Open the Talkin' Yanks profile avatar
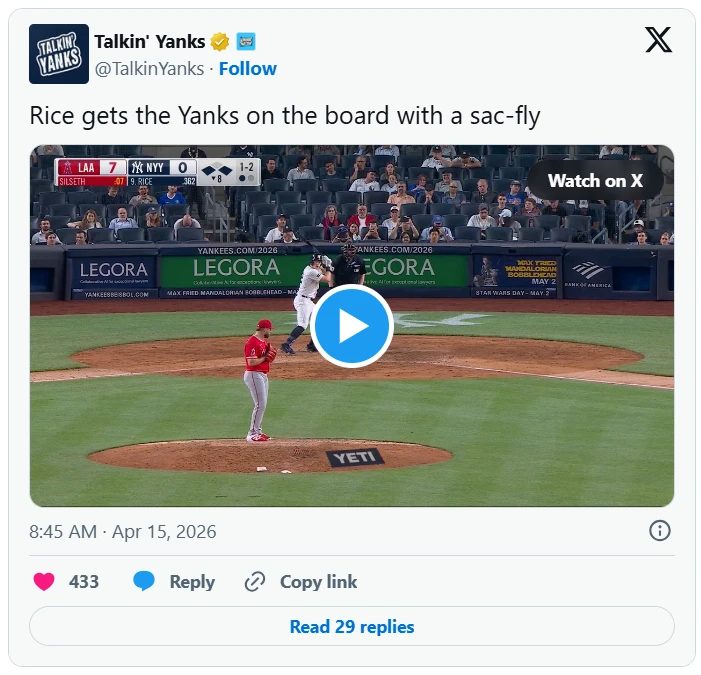Viewport: 701px width, 675px height. [x=59, y=54]
